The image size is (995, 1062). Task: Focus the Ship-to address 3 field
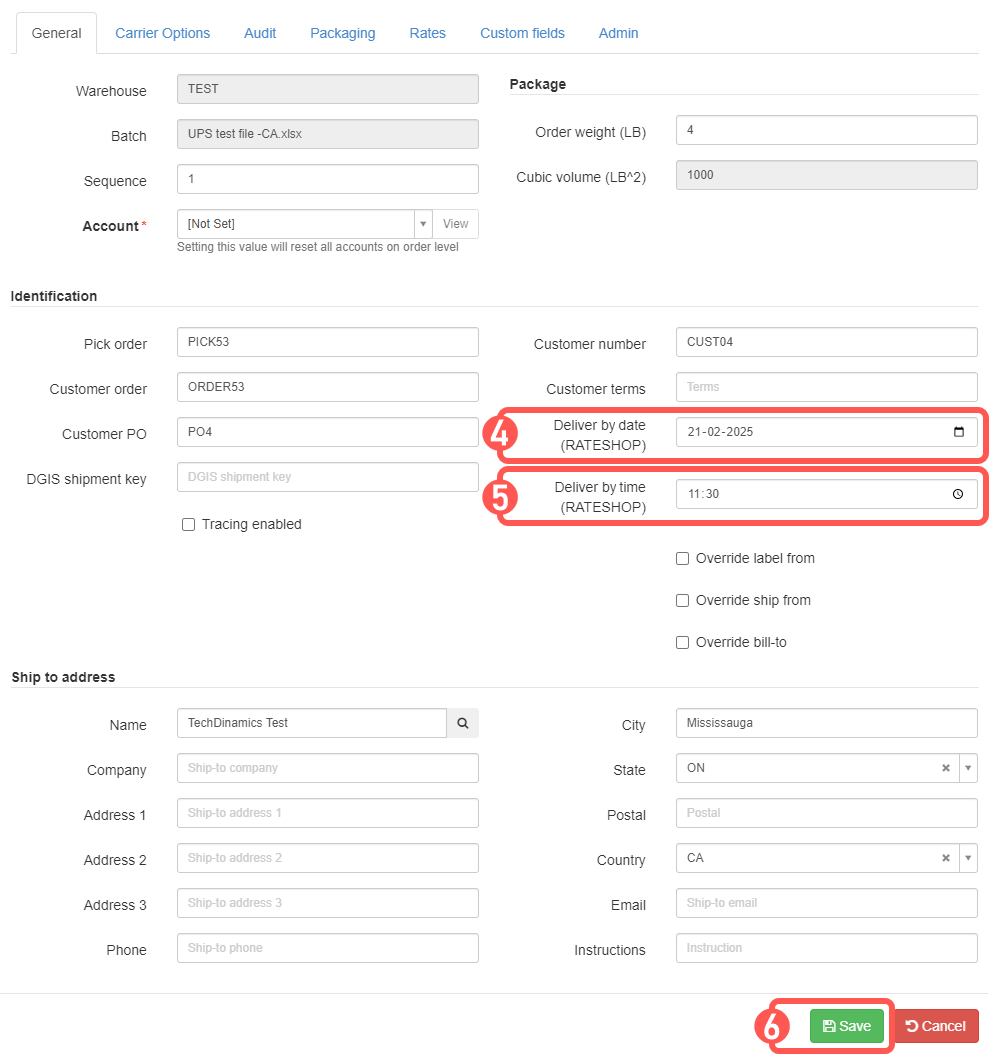[328, 904]
